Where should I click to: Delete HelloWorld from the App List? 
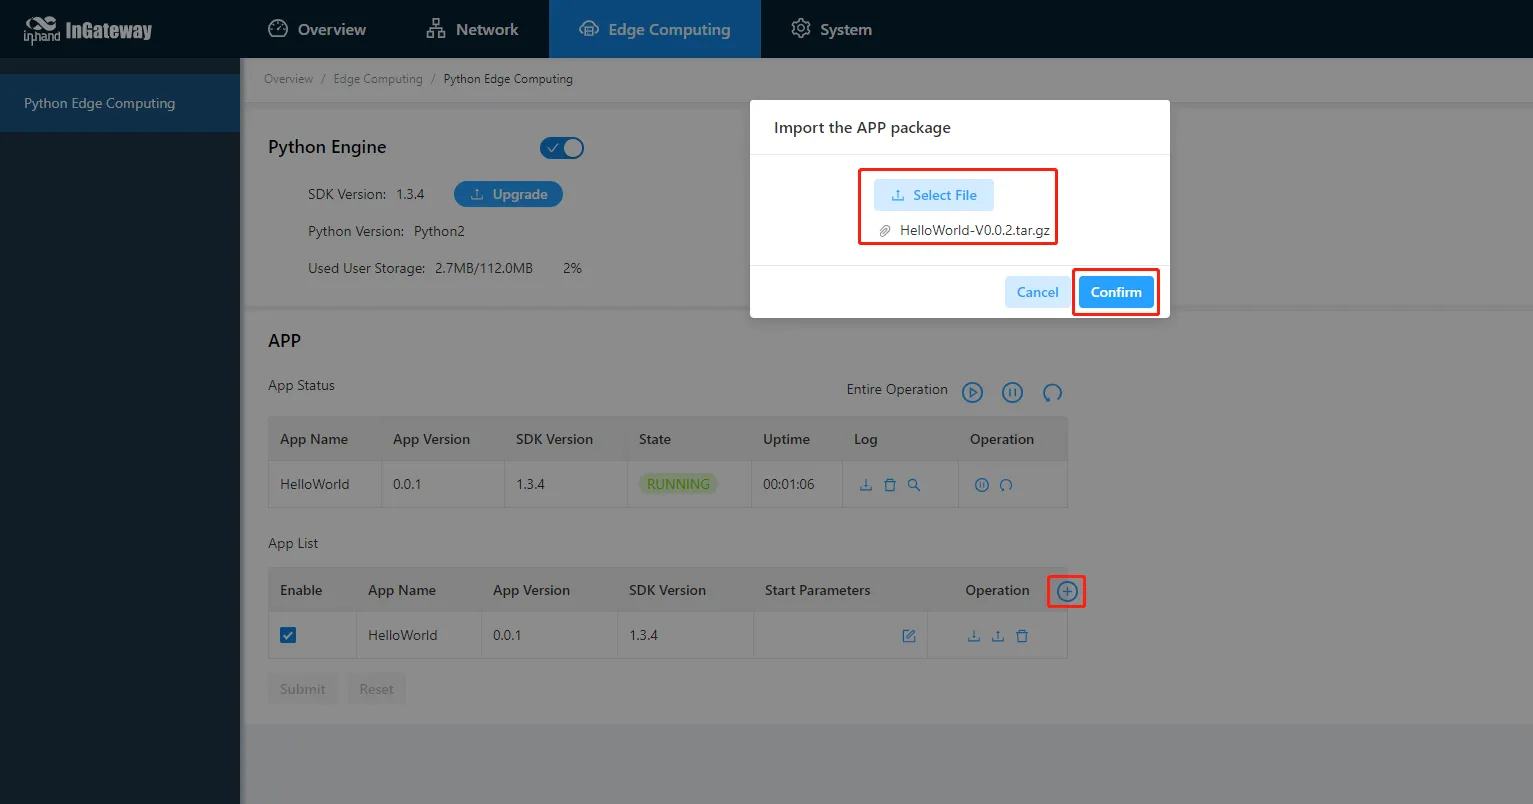tap(1022, 636)
